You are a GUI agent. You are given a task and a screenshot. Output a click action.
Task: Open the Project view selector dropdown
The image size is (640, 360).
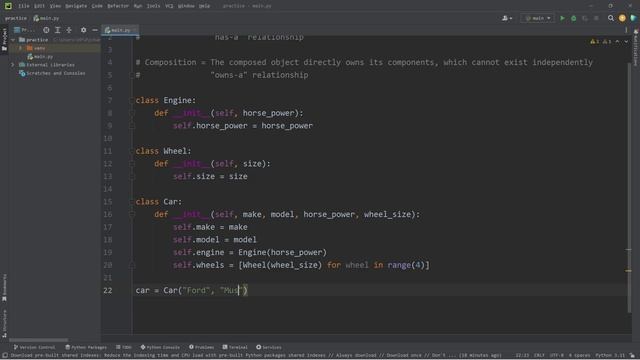pos(24,30)
